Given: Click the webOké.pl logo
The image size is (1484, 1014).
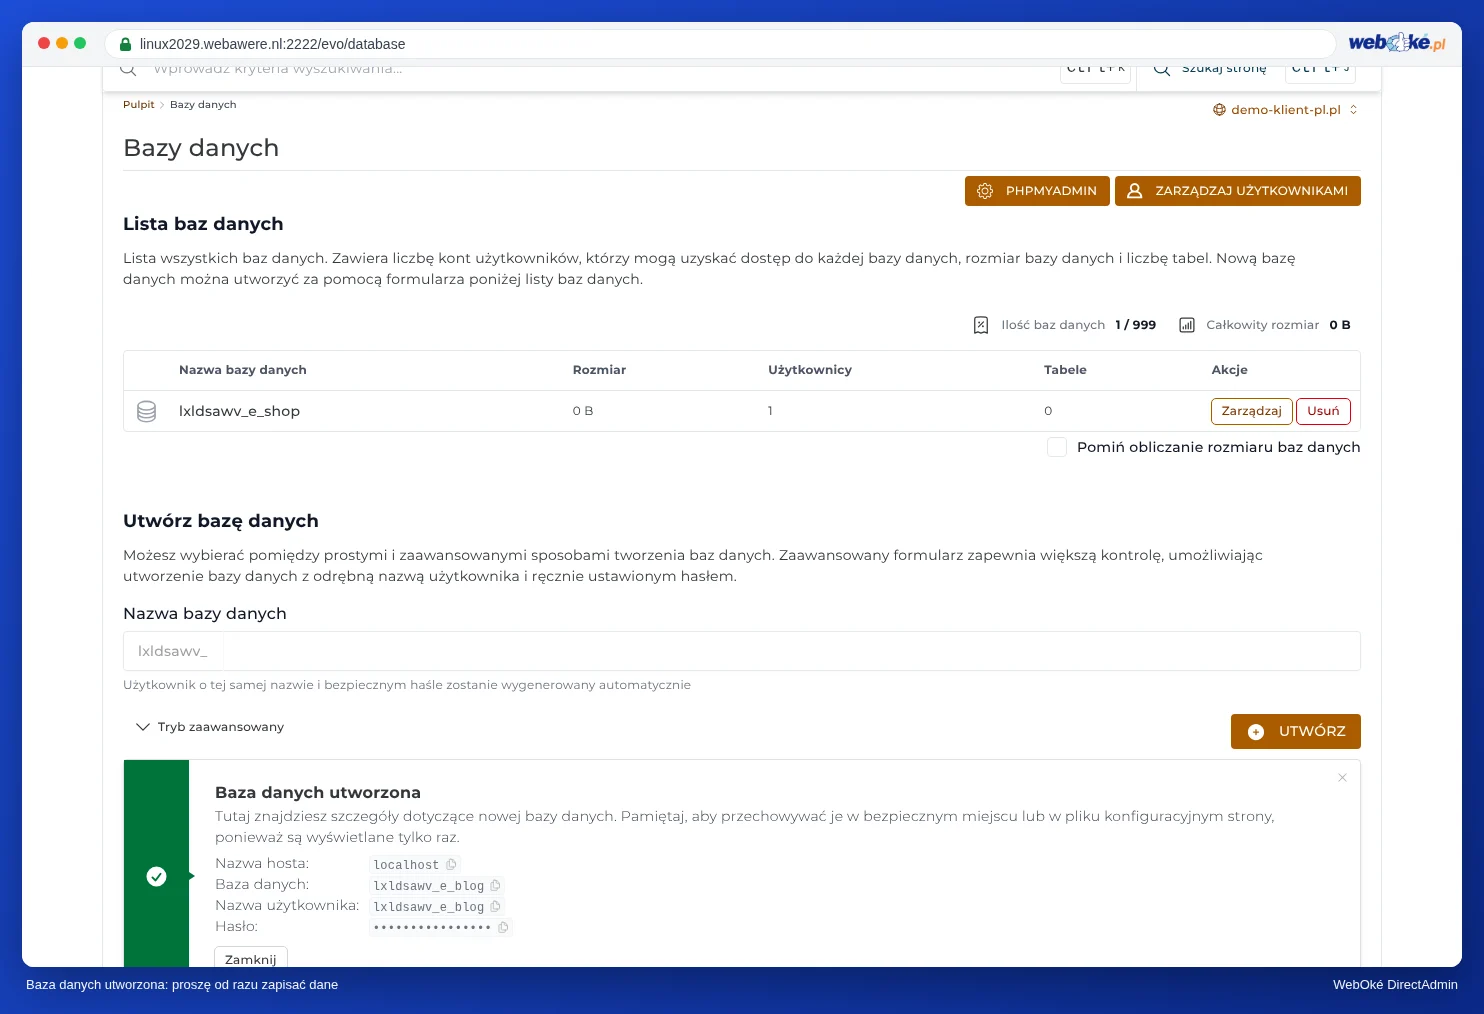Looking at the screenshot, I should point(1397,43).
